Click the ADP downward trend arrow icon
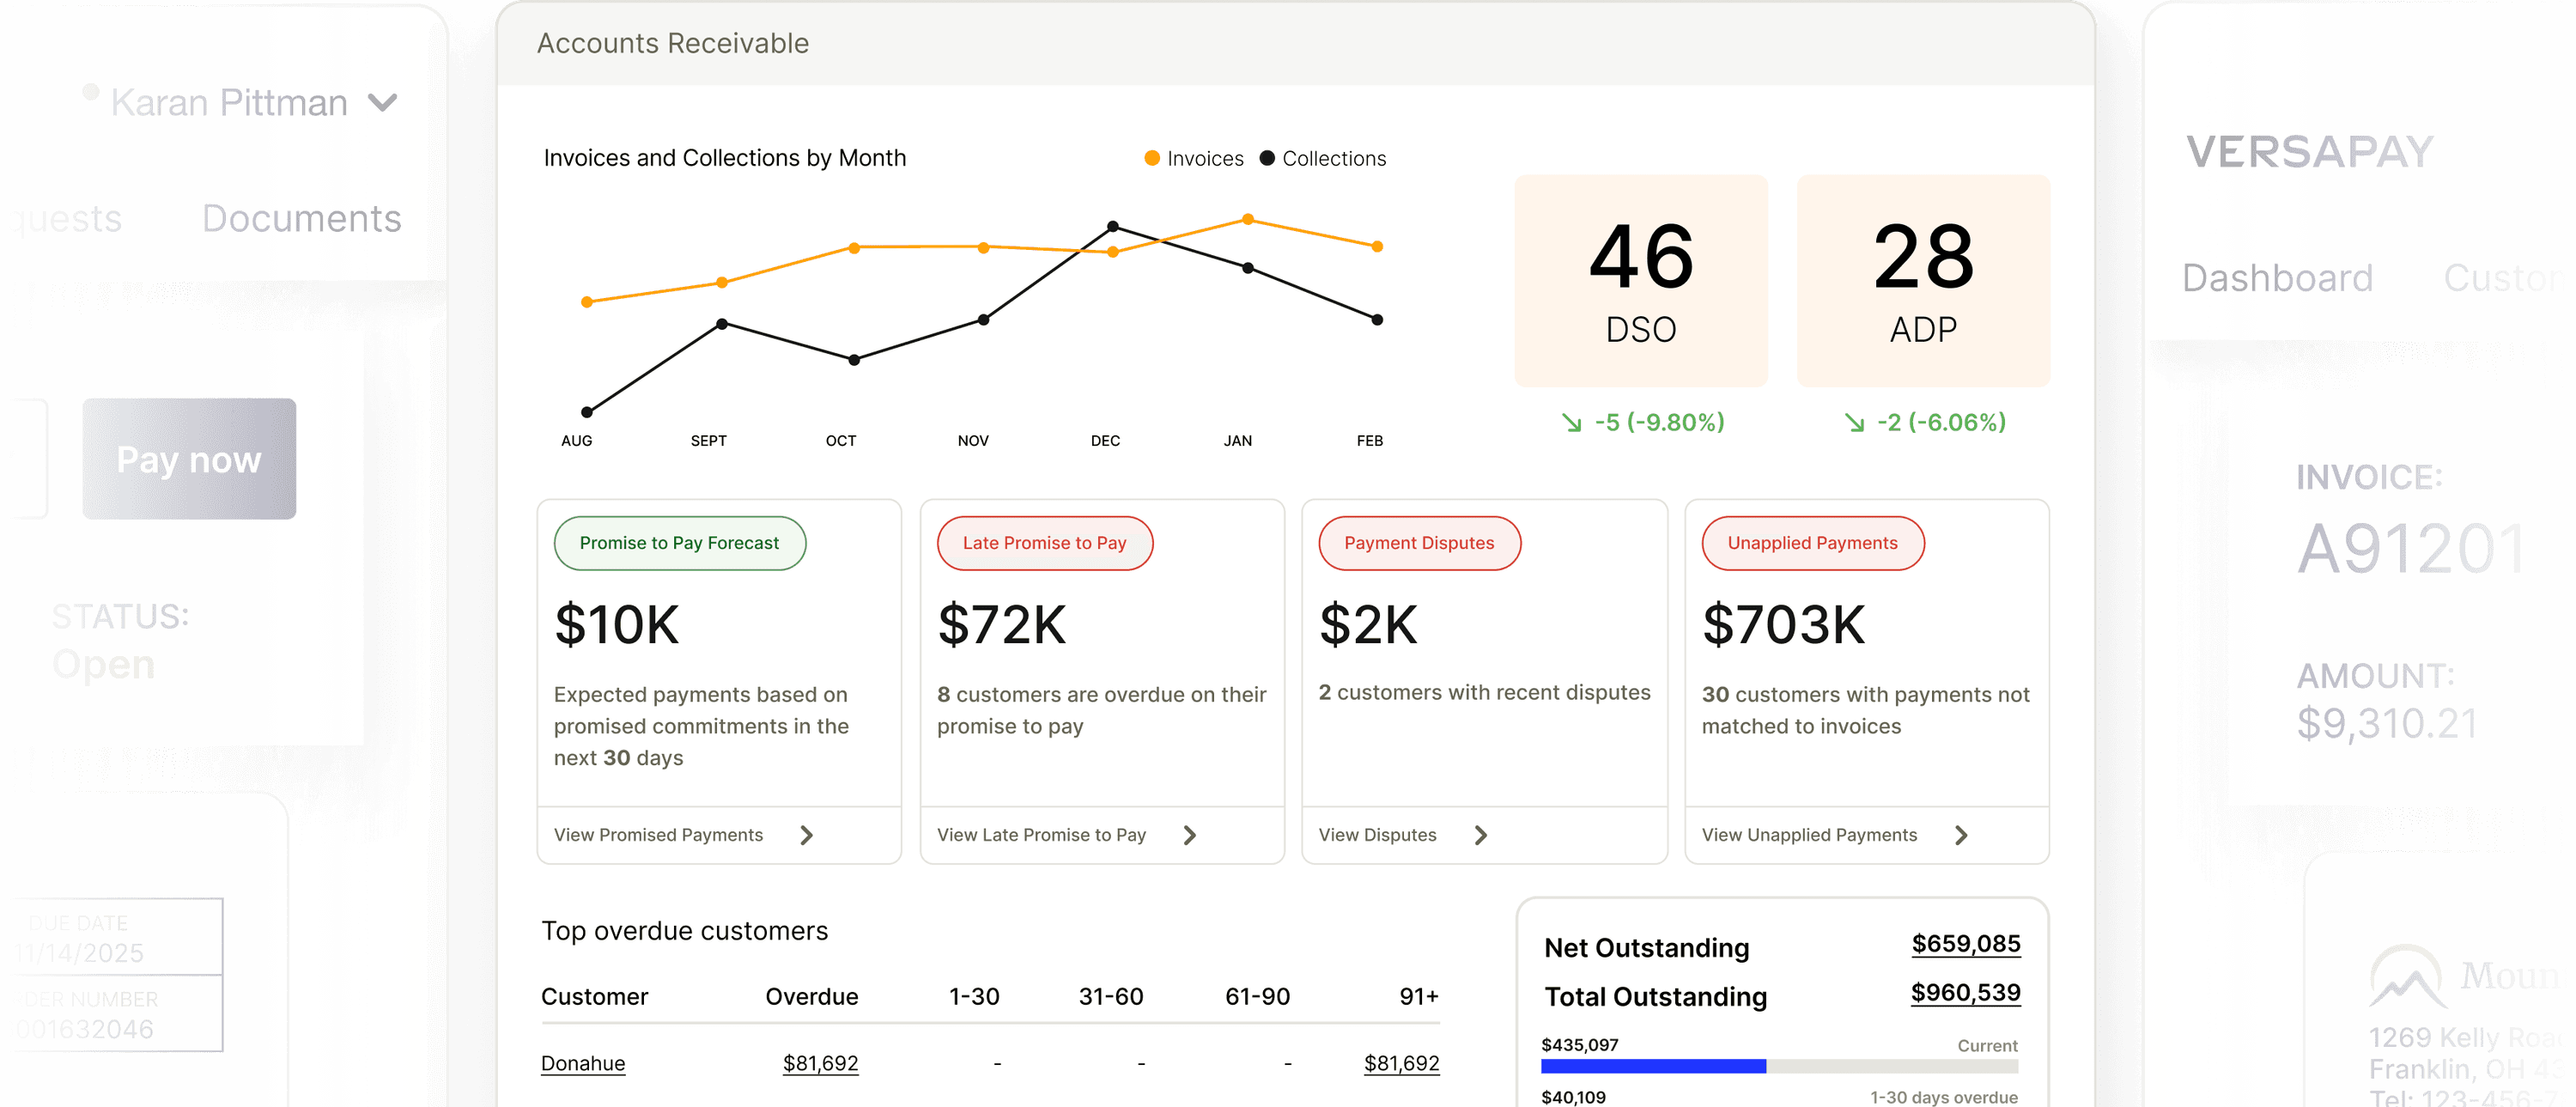 pos(1855,423)
